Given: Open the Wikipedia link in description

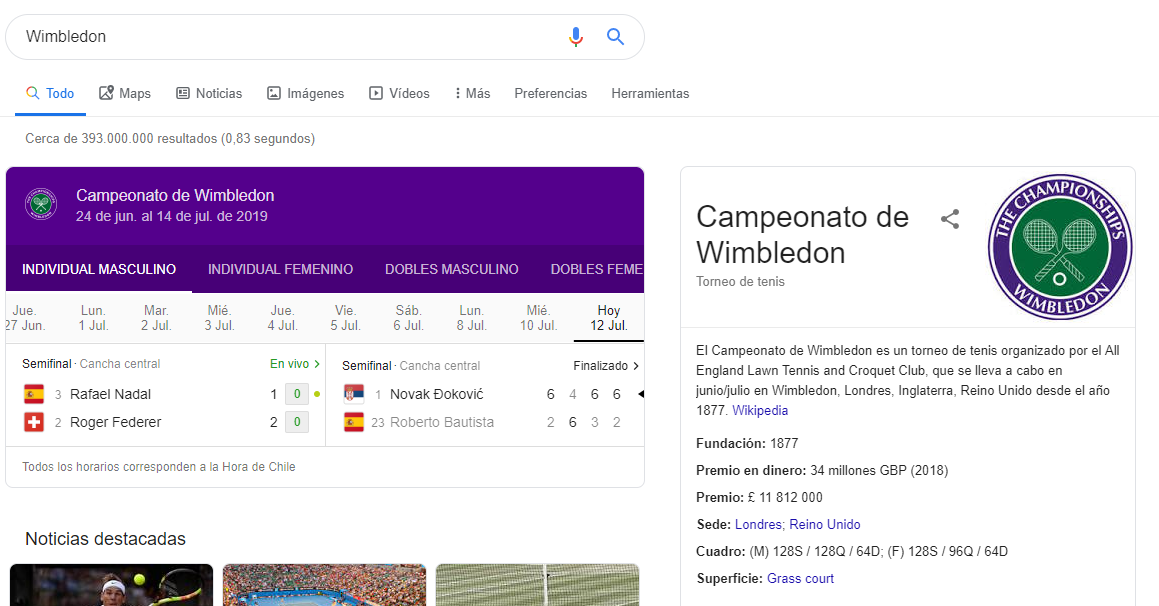Looking at the screenshot, I should point(760,411).
